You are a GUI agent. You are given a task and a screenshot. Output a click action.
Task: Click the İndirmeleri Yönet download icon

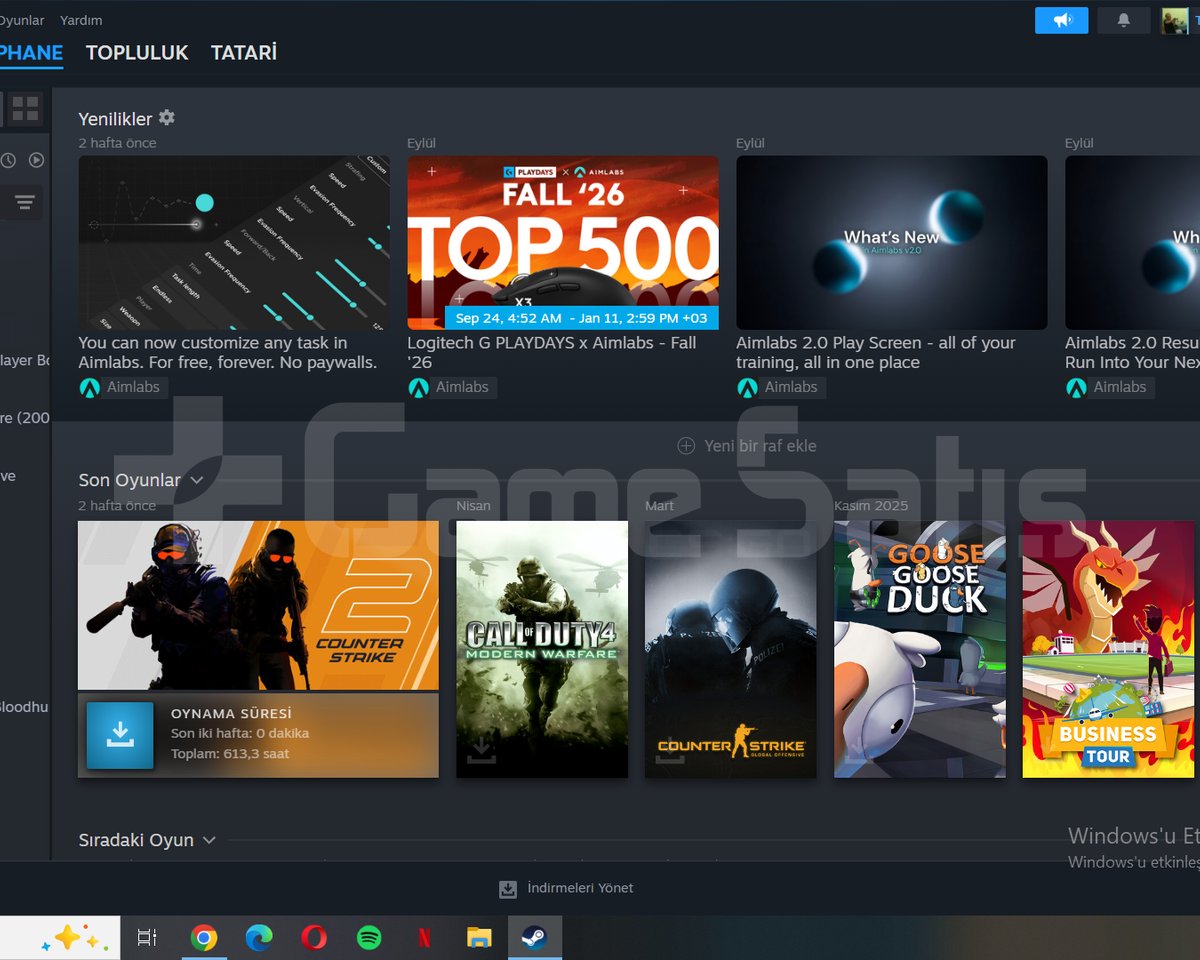[508, 888]
